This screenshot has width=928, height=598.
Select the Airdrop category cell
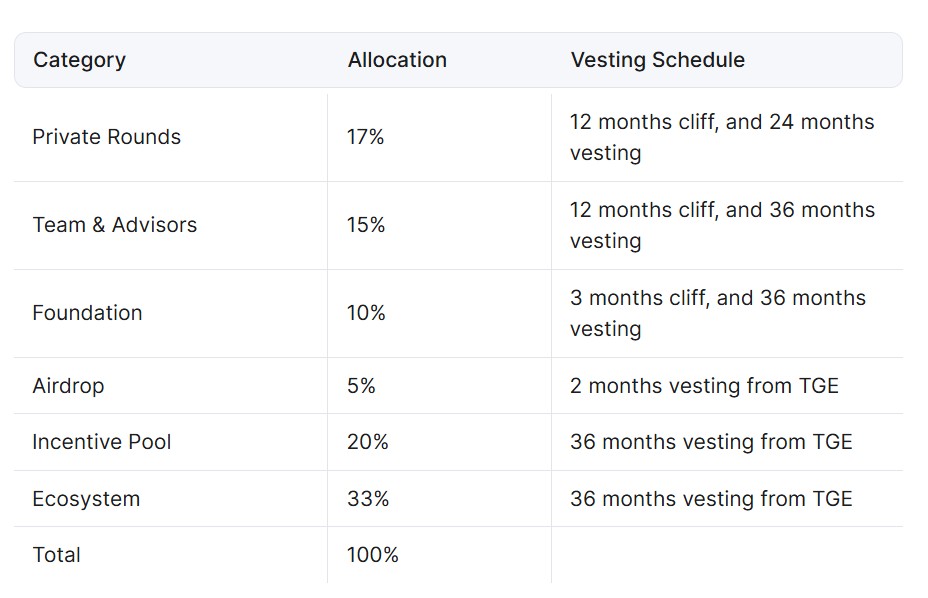point(68,385)
